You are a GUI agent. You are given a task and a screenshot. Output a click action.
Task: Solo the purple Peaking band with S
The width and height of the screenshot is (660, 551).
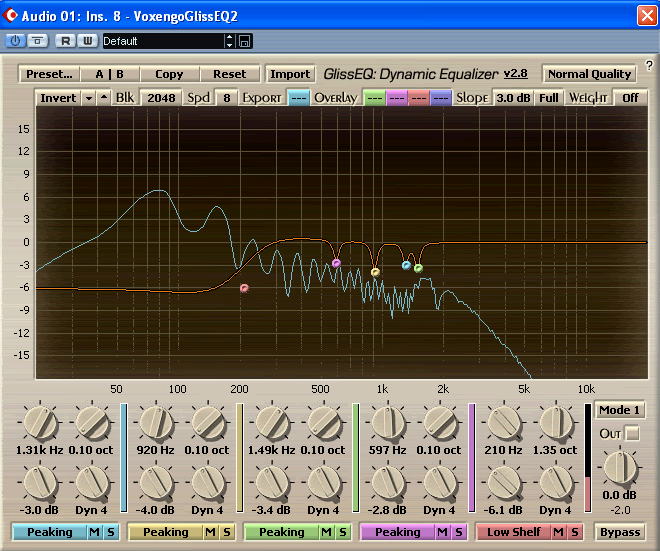coord(459,532)
